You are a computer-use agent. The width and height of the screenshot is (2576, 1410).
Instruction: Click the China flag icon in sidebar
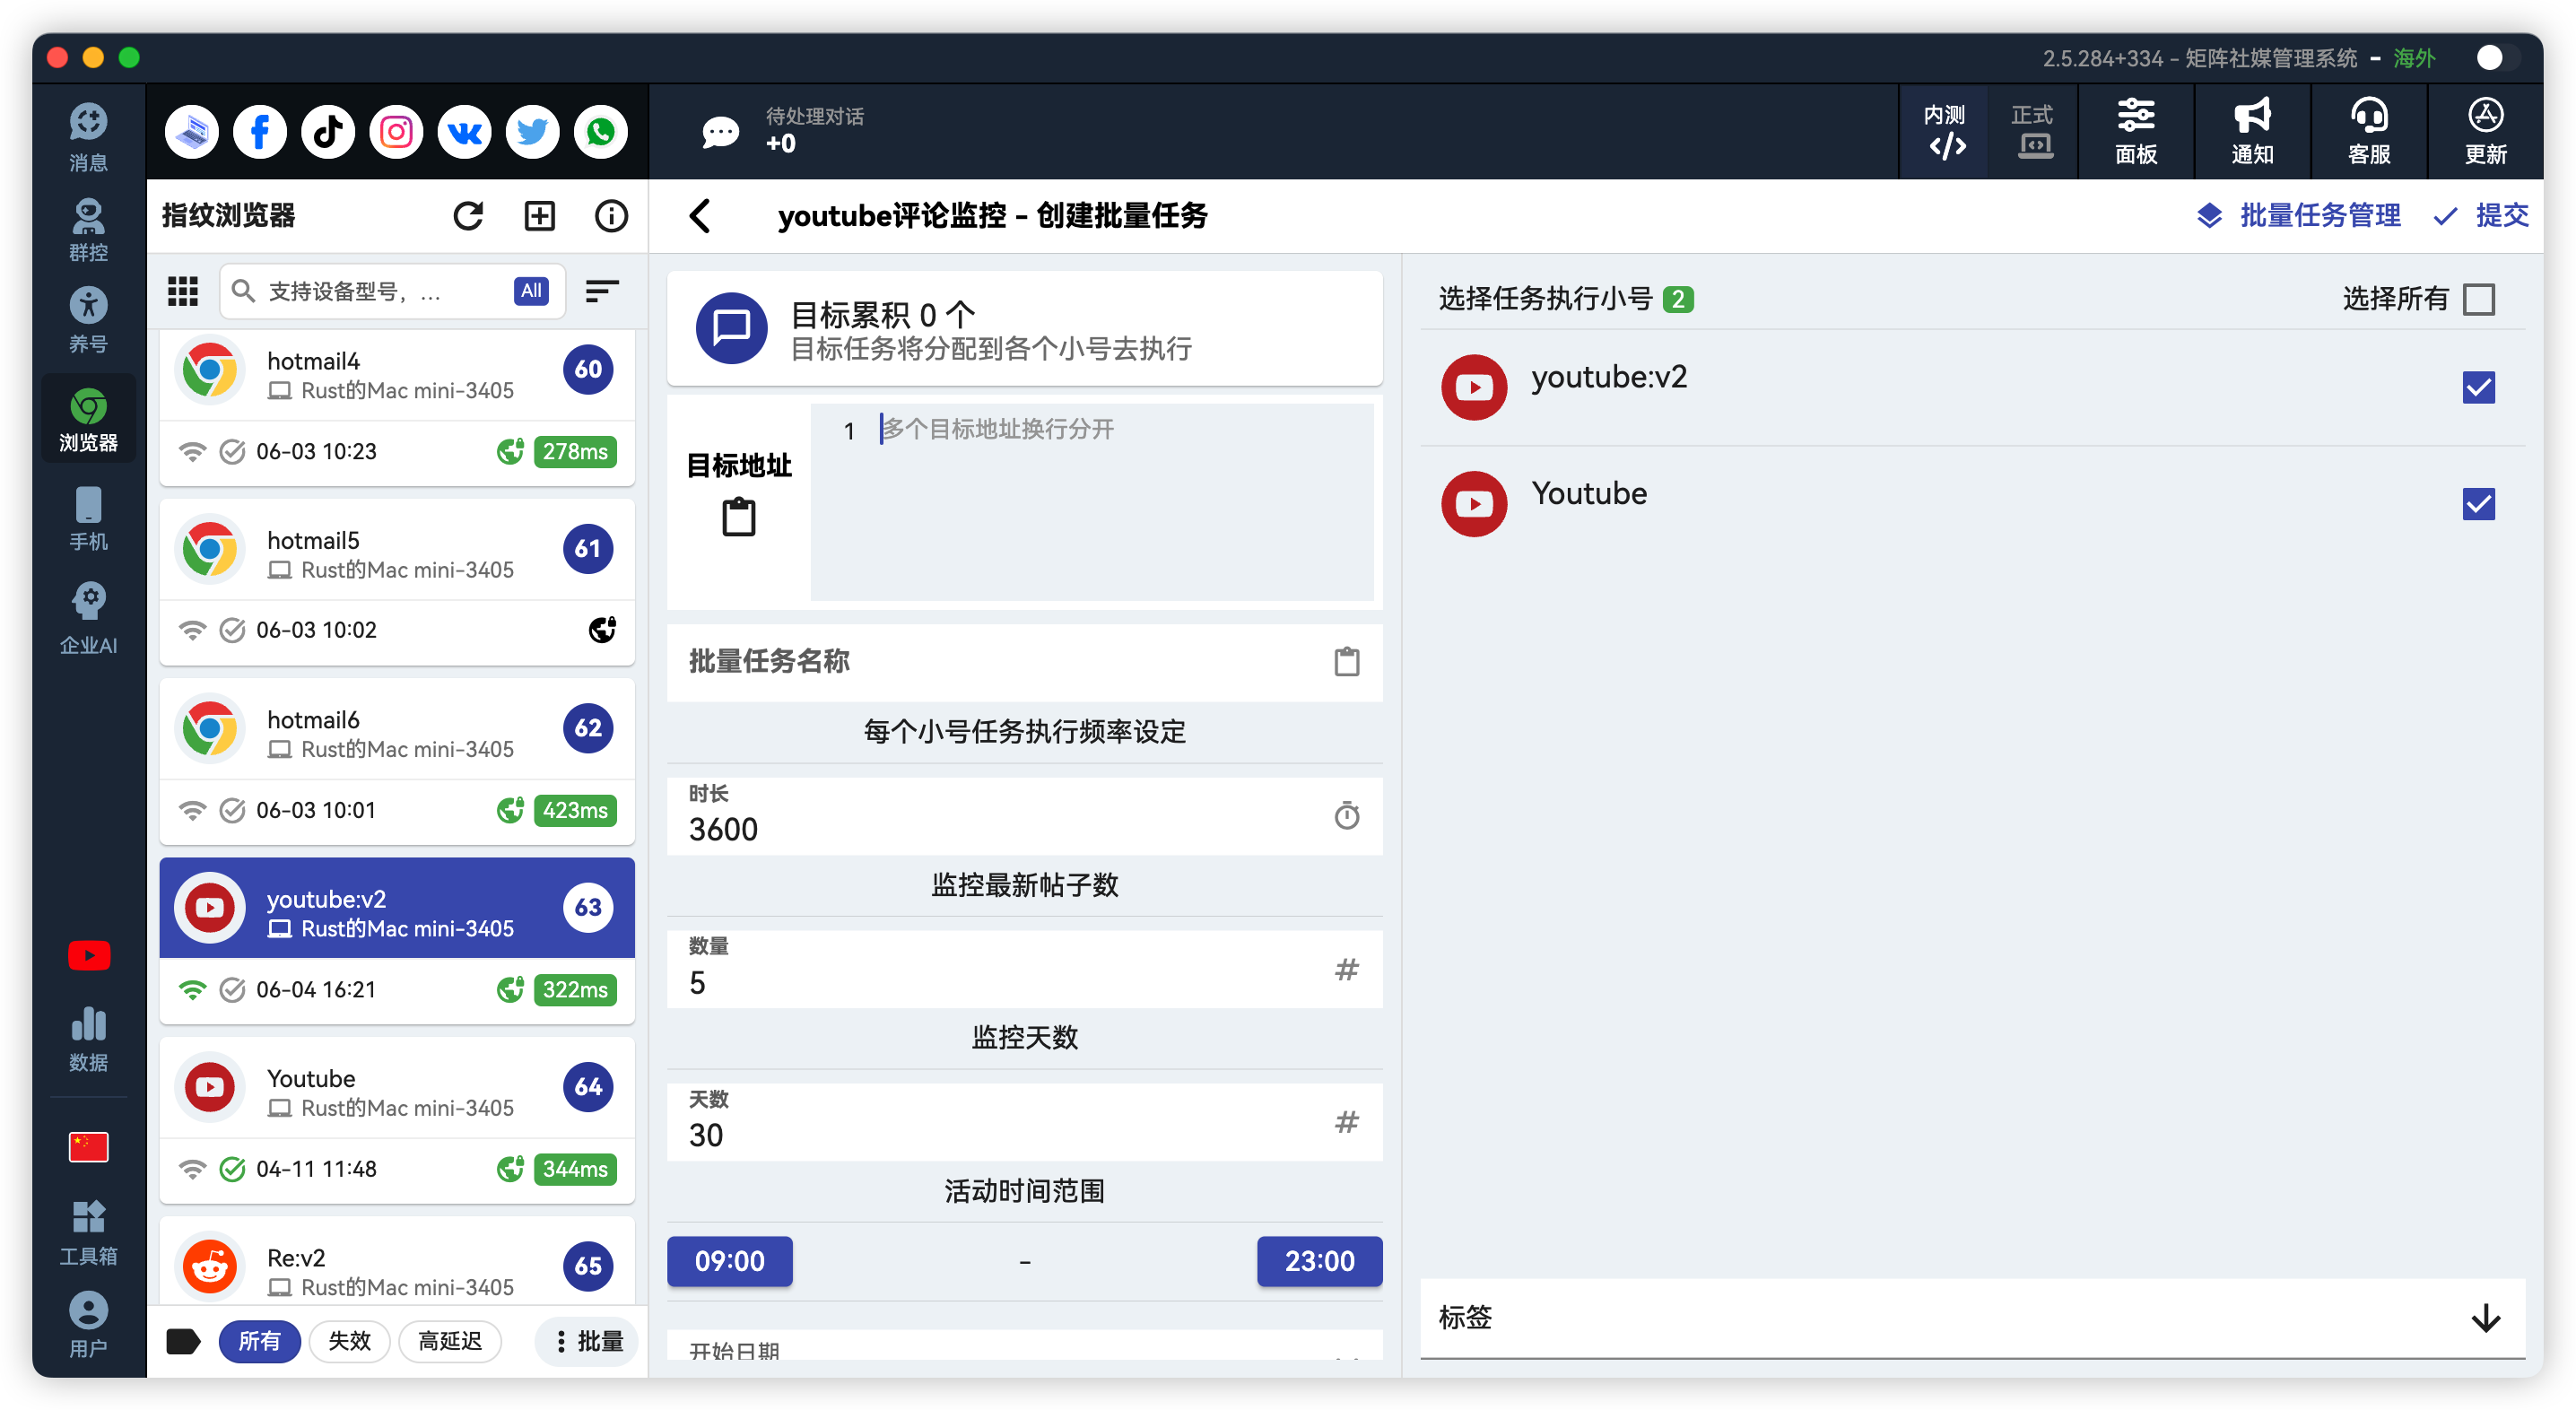point(88,1146)
